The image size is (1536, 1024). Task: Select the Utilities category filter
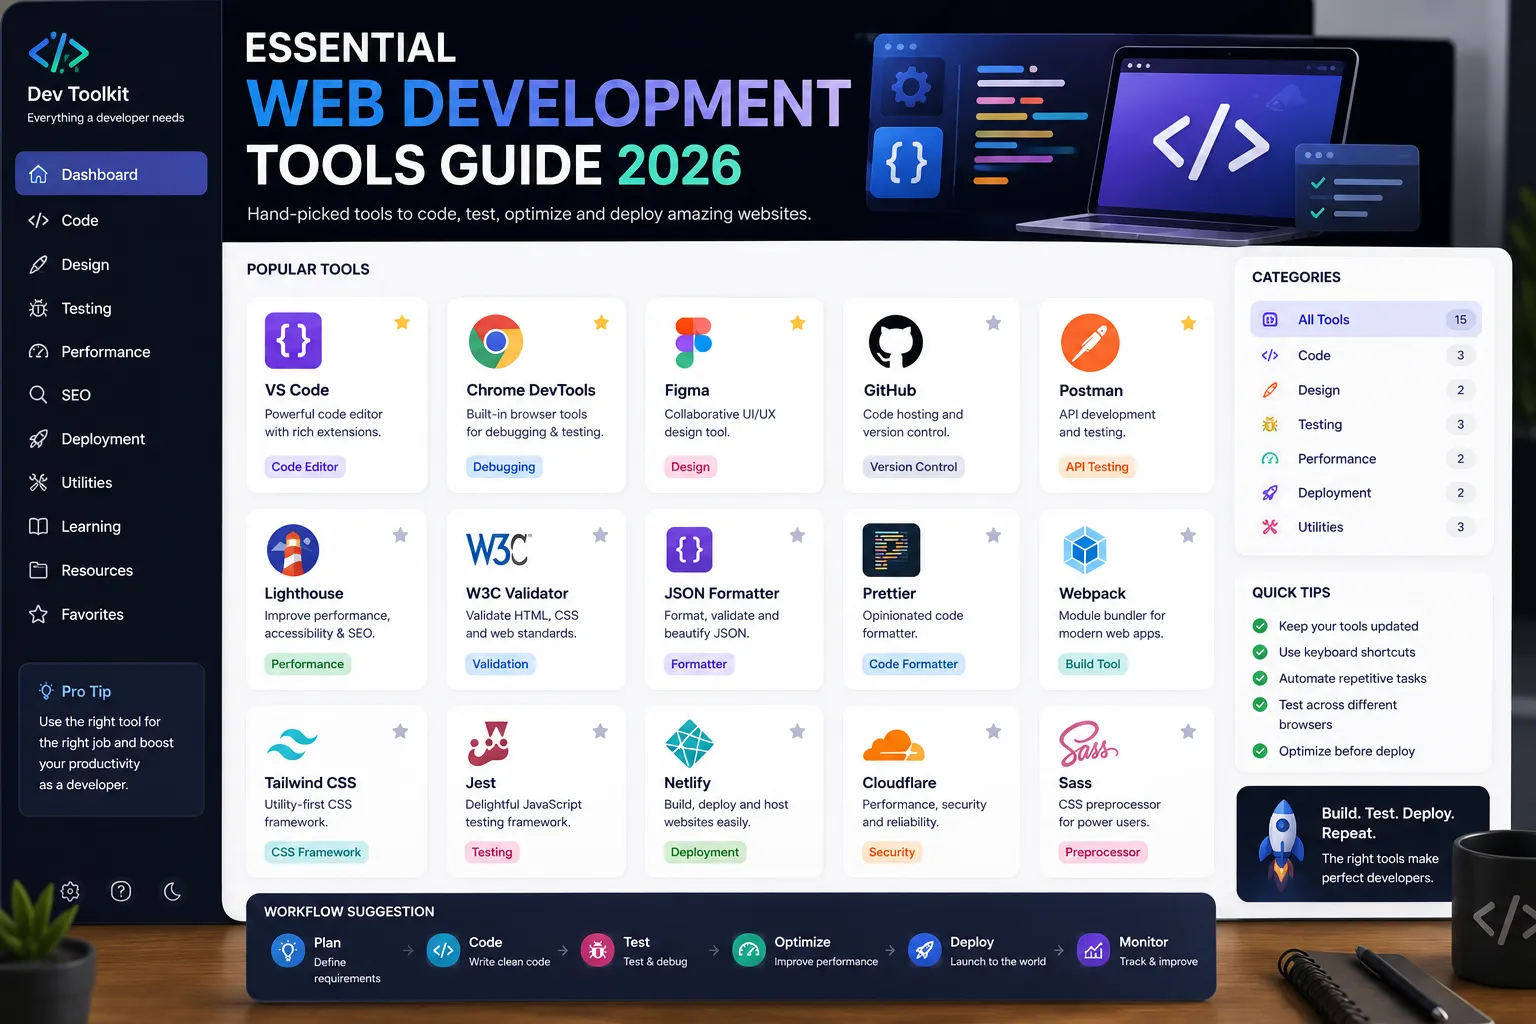click(1365, 527)
